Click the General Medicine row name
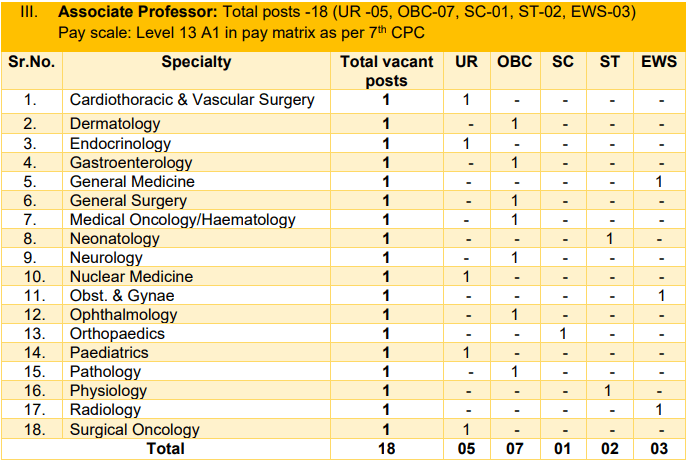The width and height of the screenshot is (686, 463). [x=132, y=181]
